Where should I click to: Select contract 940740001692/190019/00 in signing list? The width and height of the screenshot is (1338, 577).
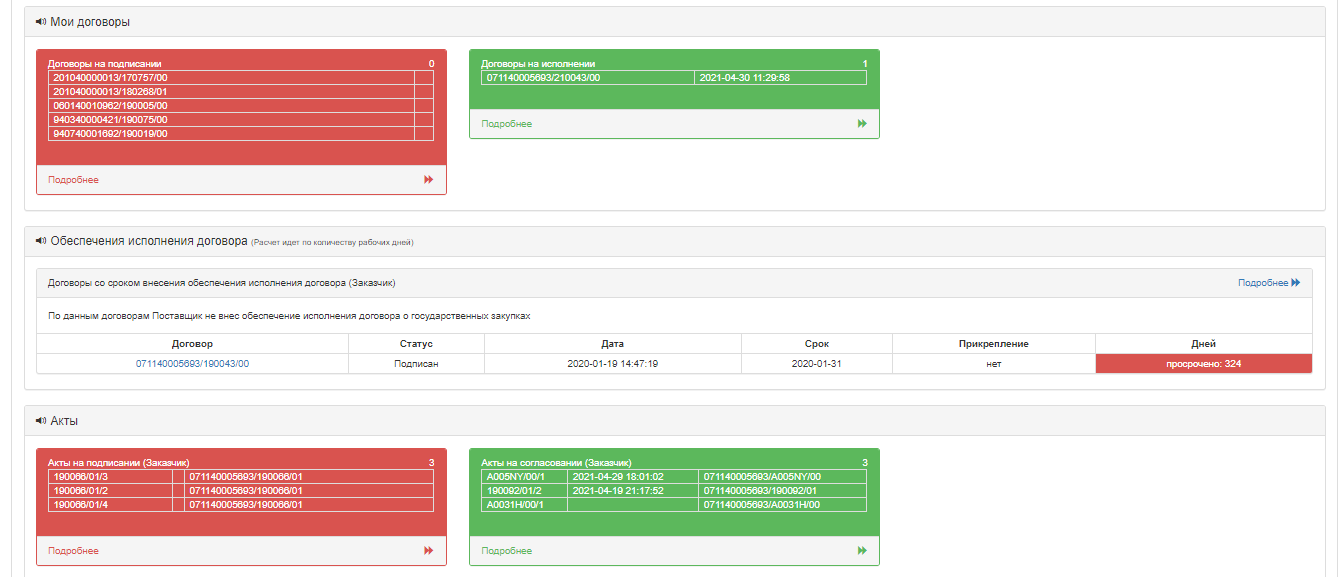coord(110,134)
